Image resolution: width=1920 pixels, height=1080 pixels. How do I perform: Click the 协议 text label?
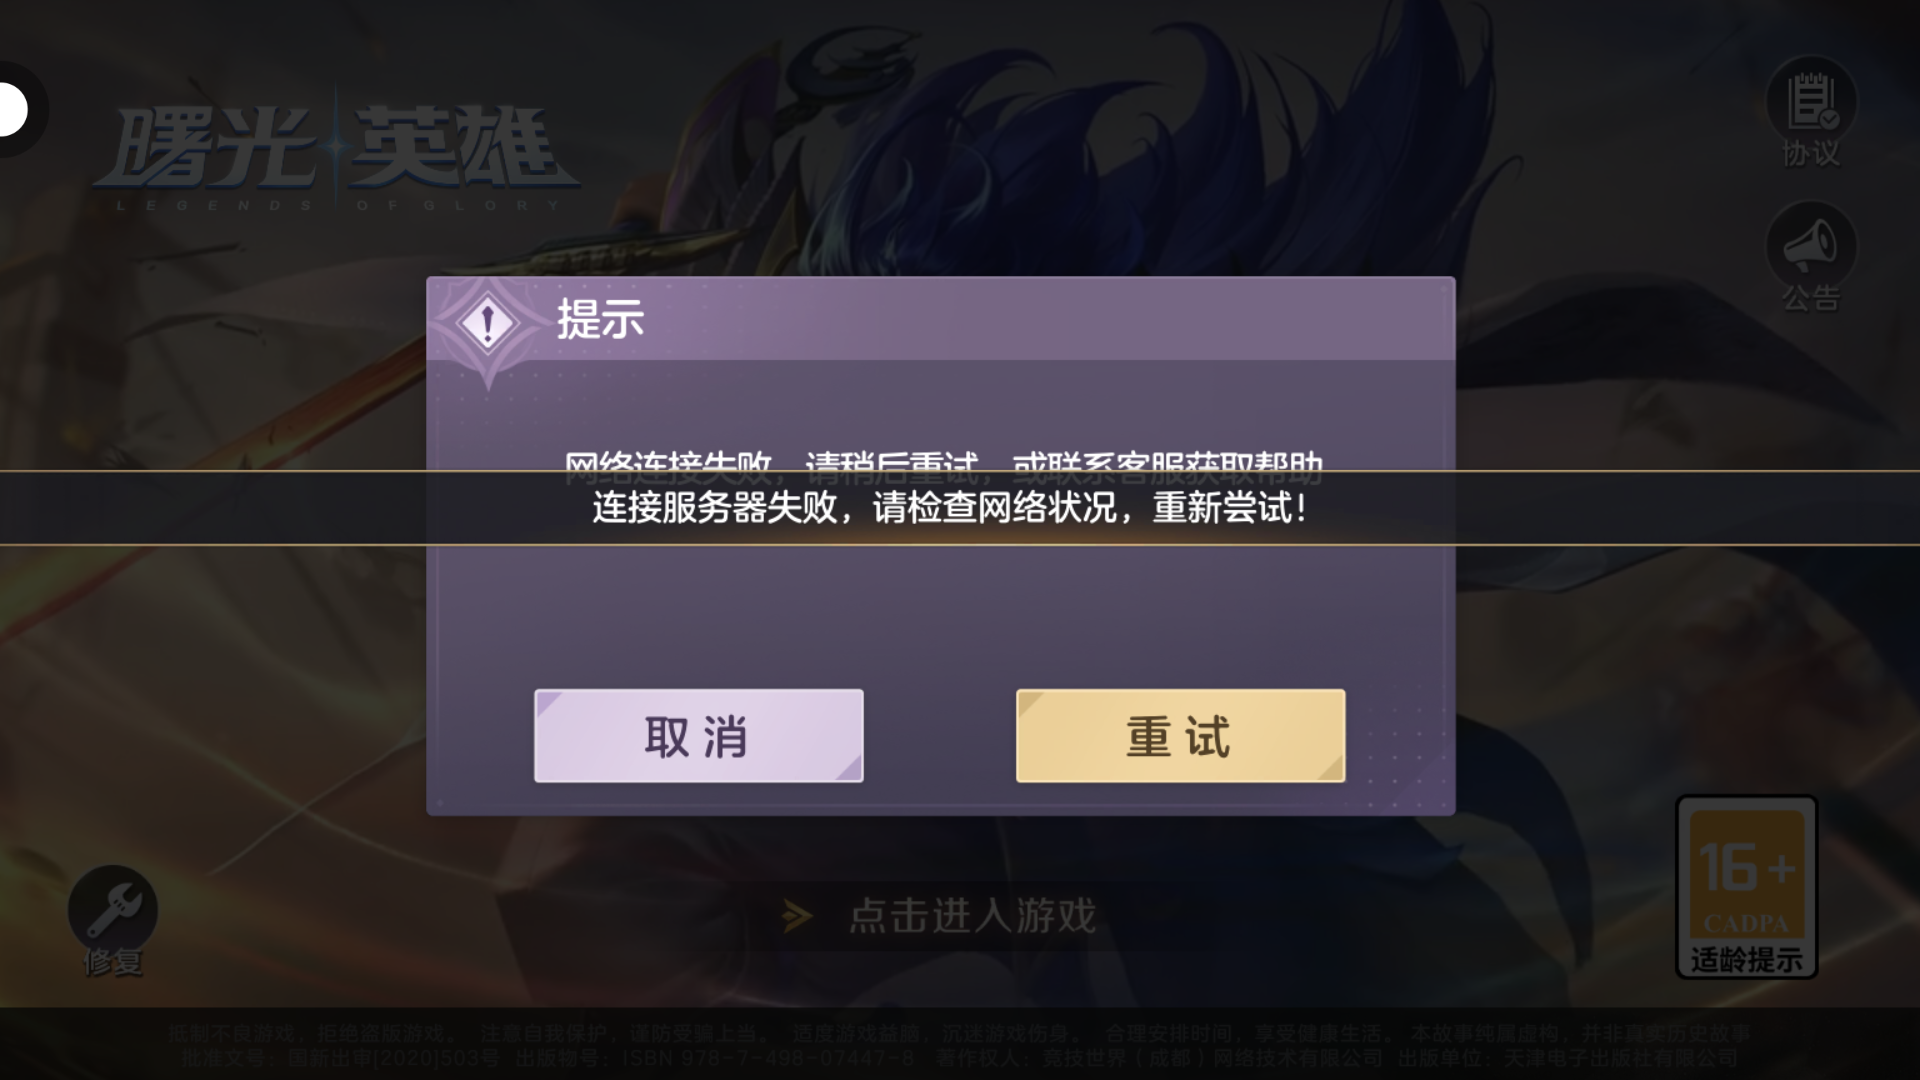tap(1811, 153)
